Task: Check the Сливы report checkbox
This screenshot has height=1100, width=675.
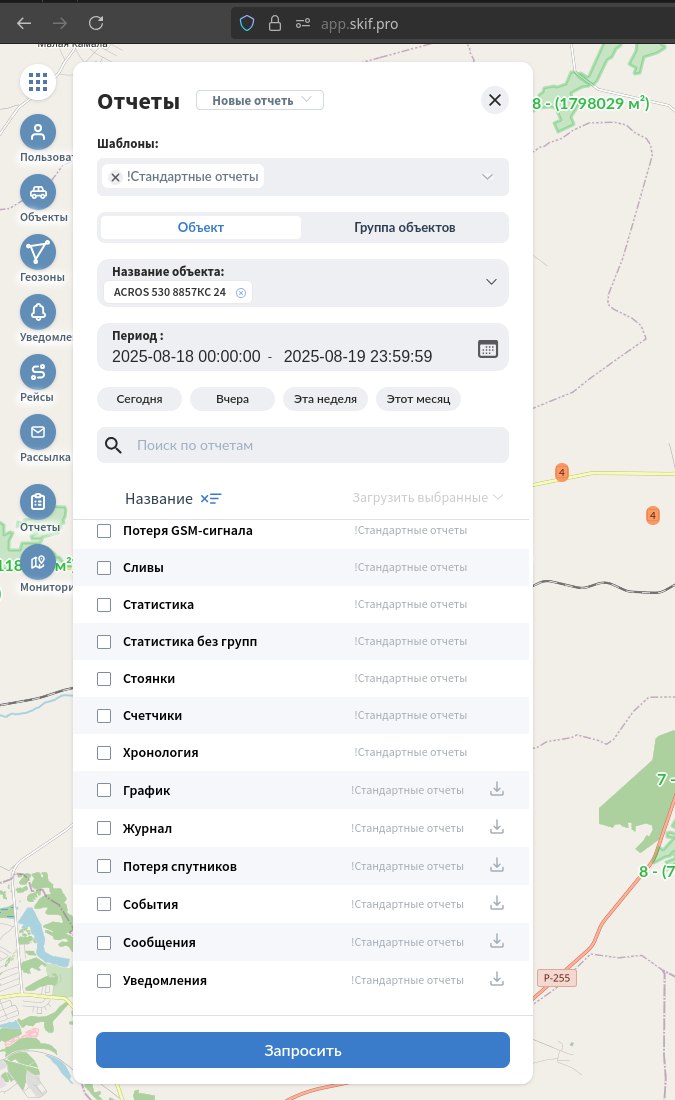Action: coord(104,568)
